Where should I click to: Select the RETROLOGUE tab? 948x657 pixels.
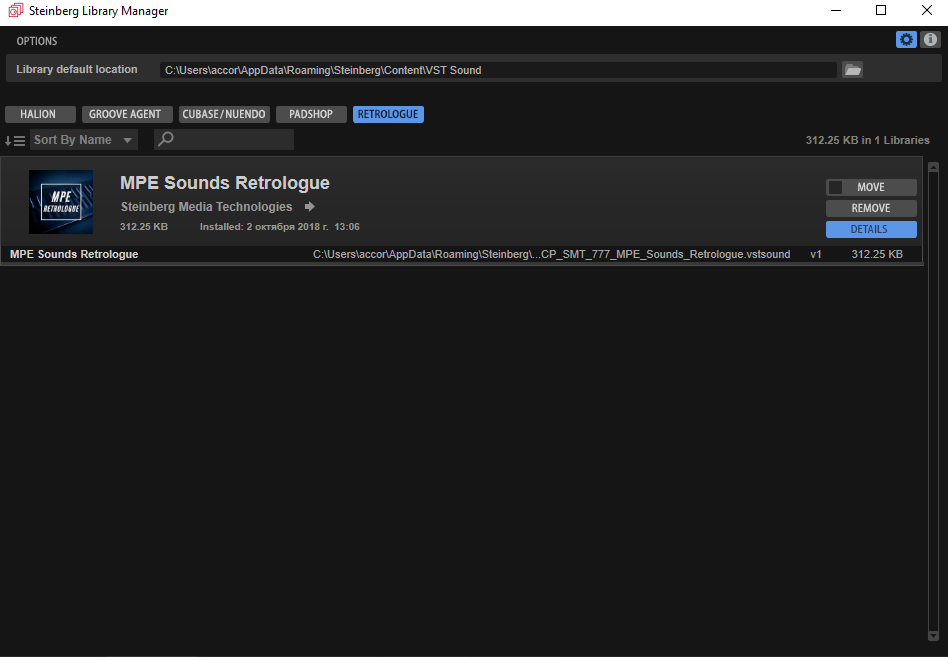click(x=388, y=114)
